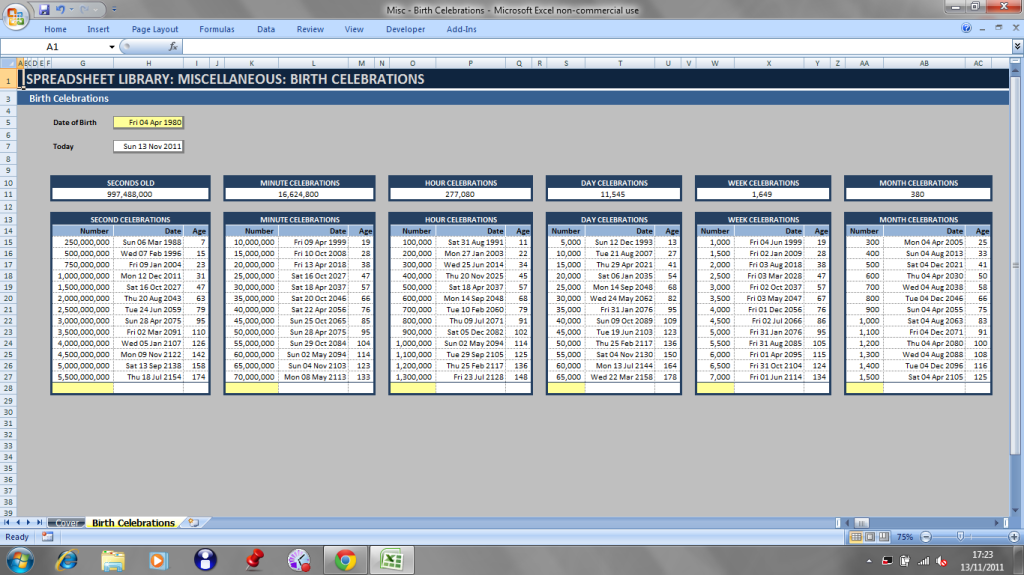Click the Office Button orb
This screenshot has height=575, width=1024.
point(16,14)
